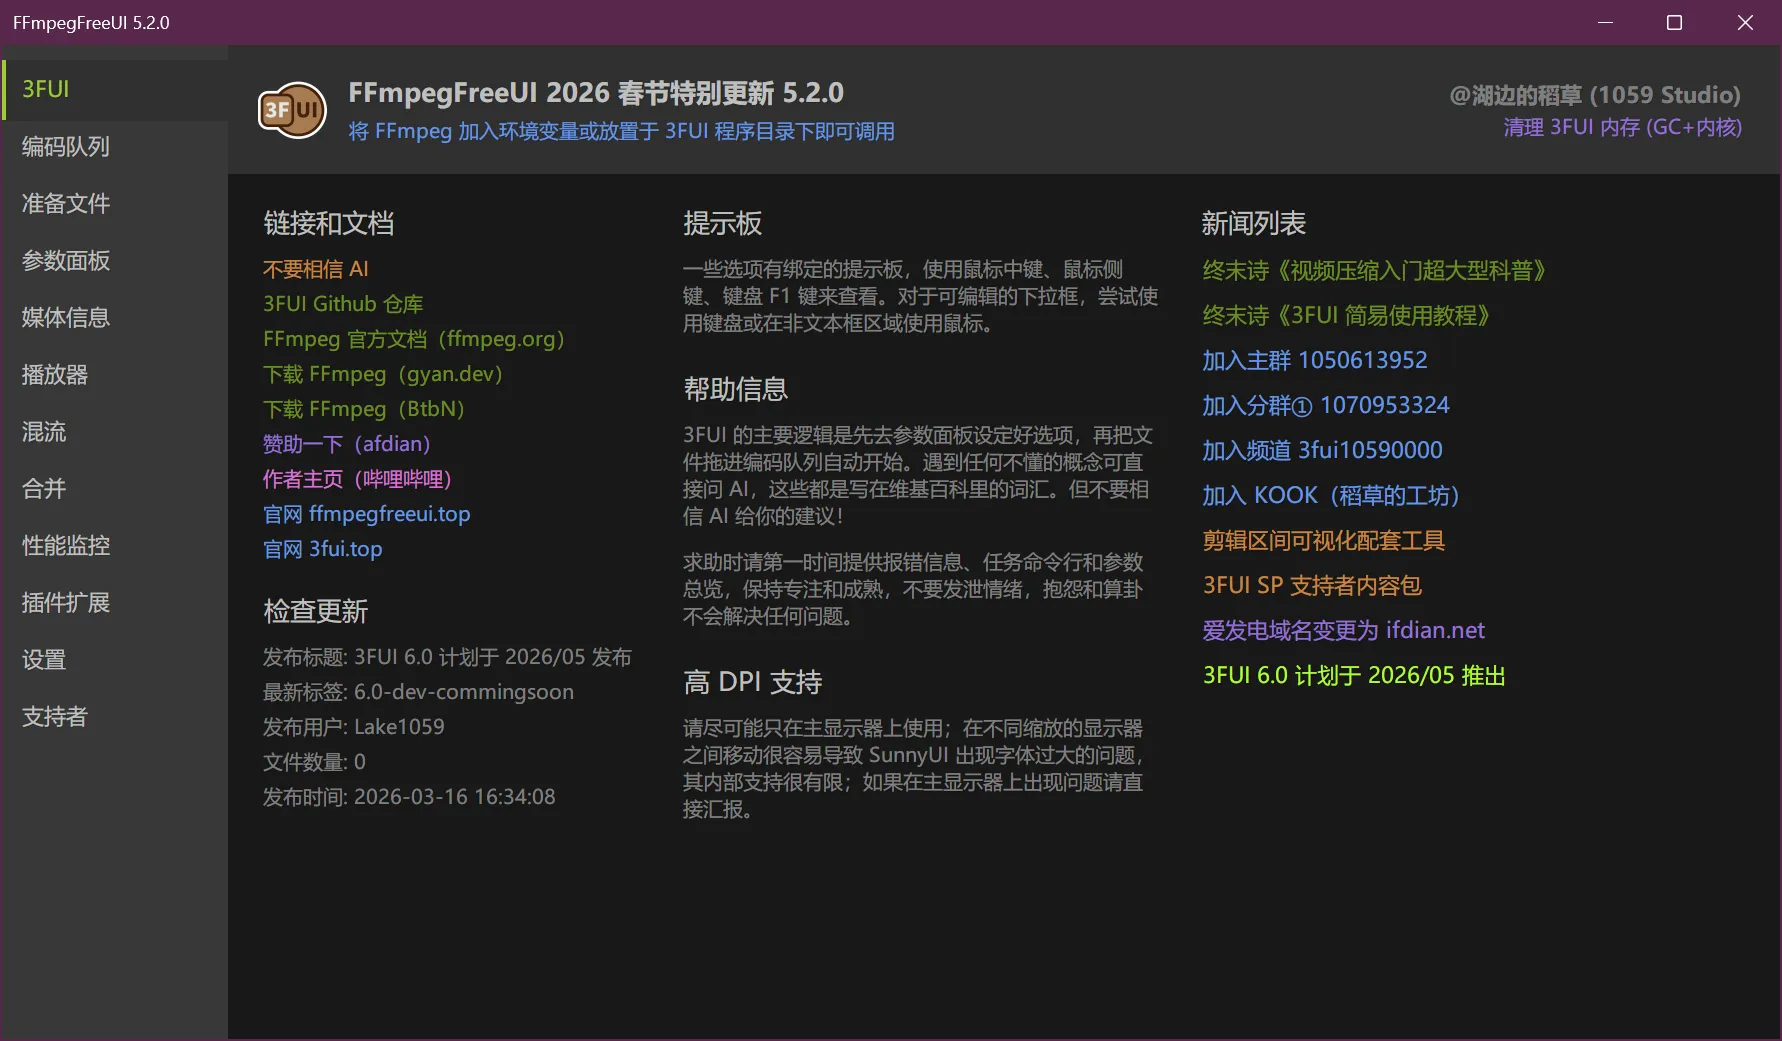
Task: Click the 清理 3FUI 内存 (GC+内核) link
Action: (x=1622, y=128)
